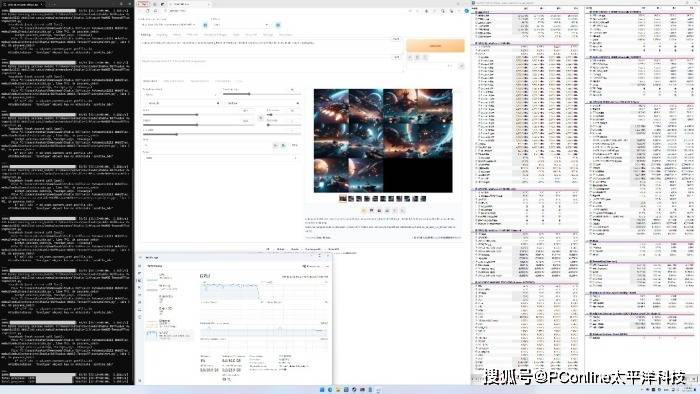Select the first thumbnail below generated grid

343,199
